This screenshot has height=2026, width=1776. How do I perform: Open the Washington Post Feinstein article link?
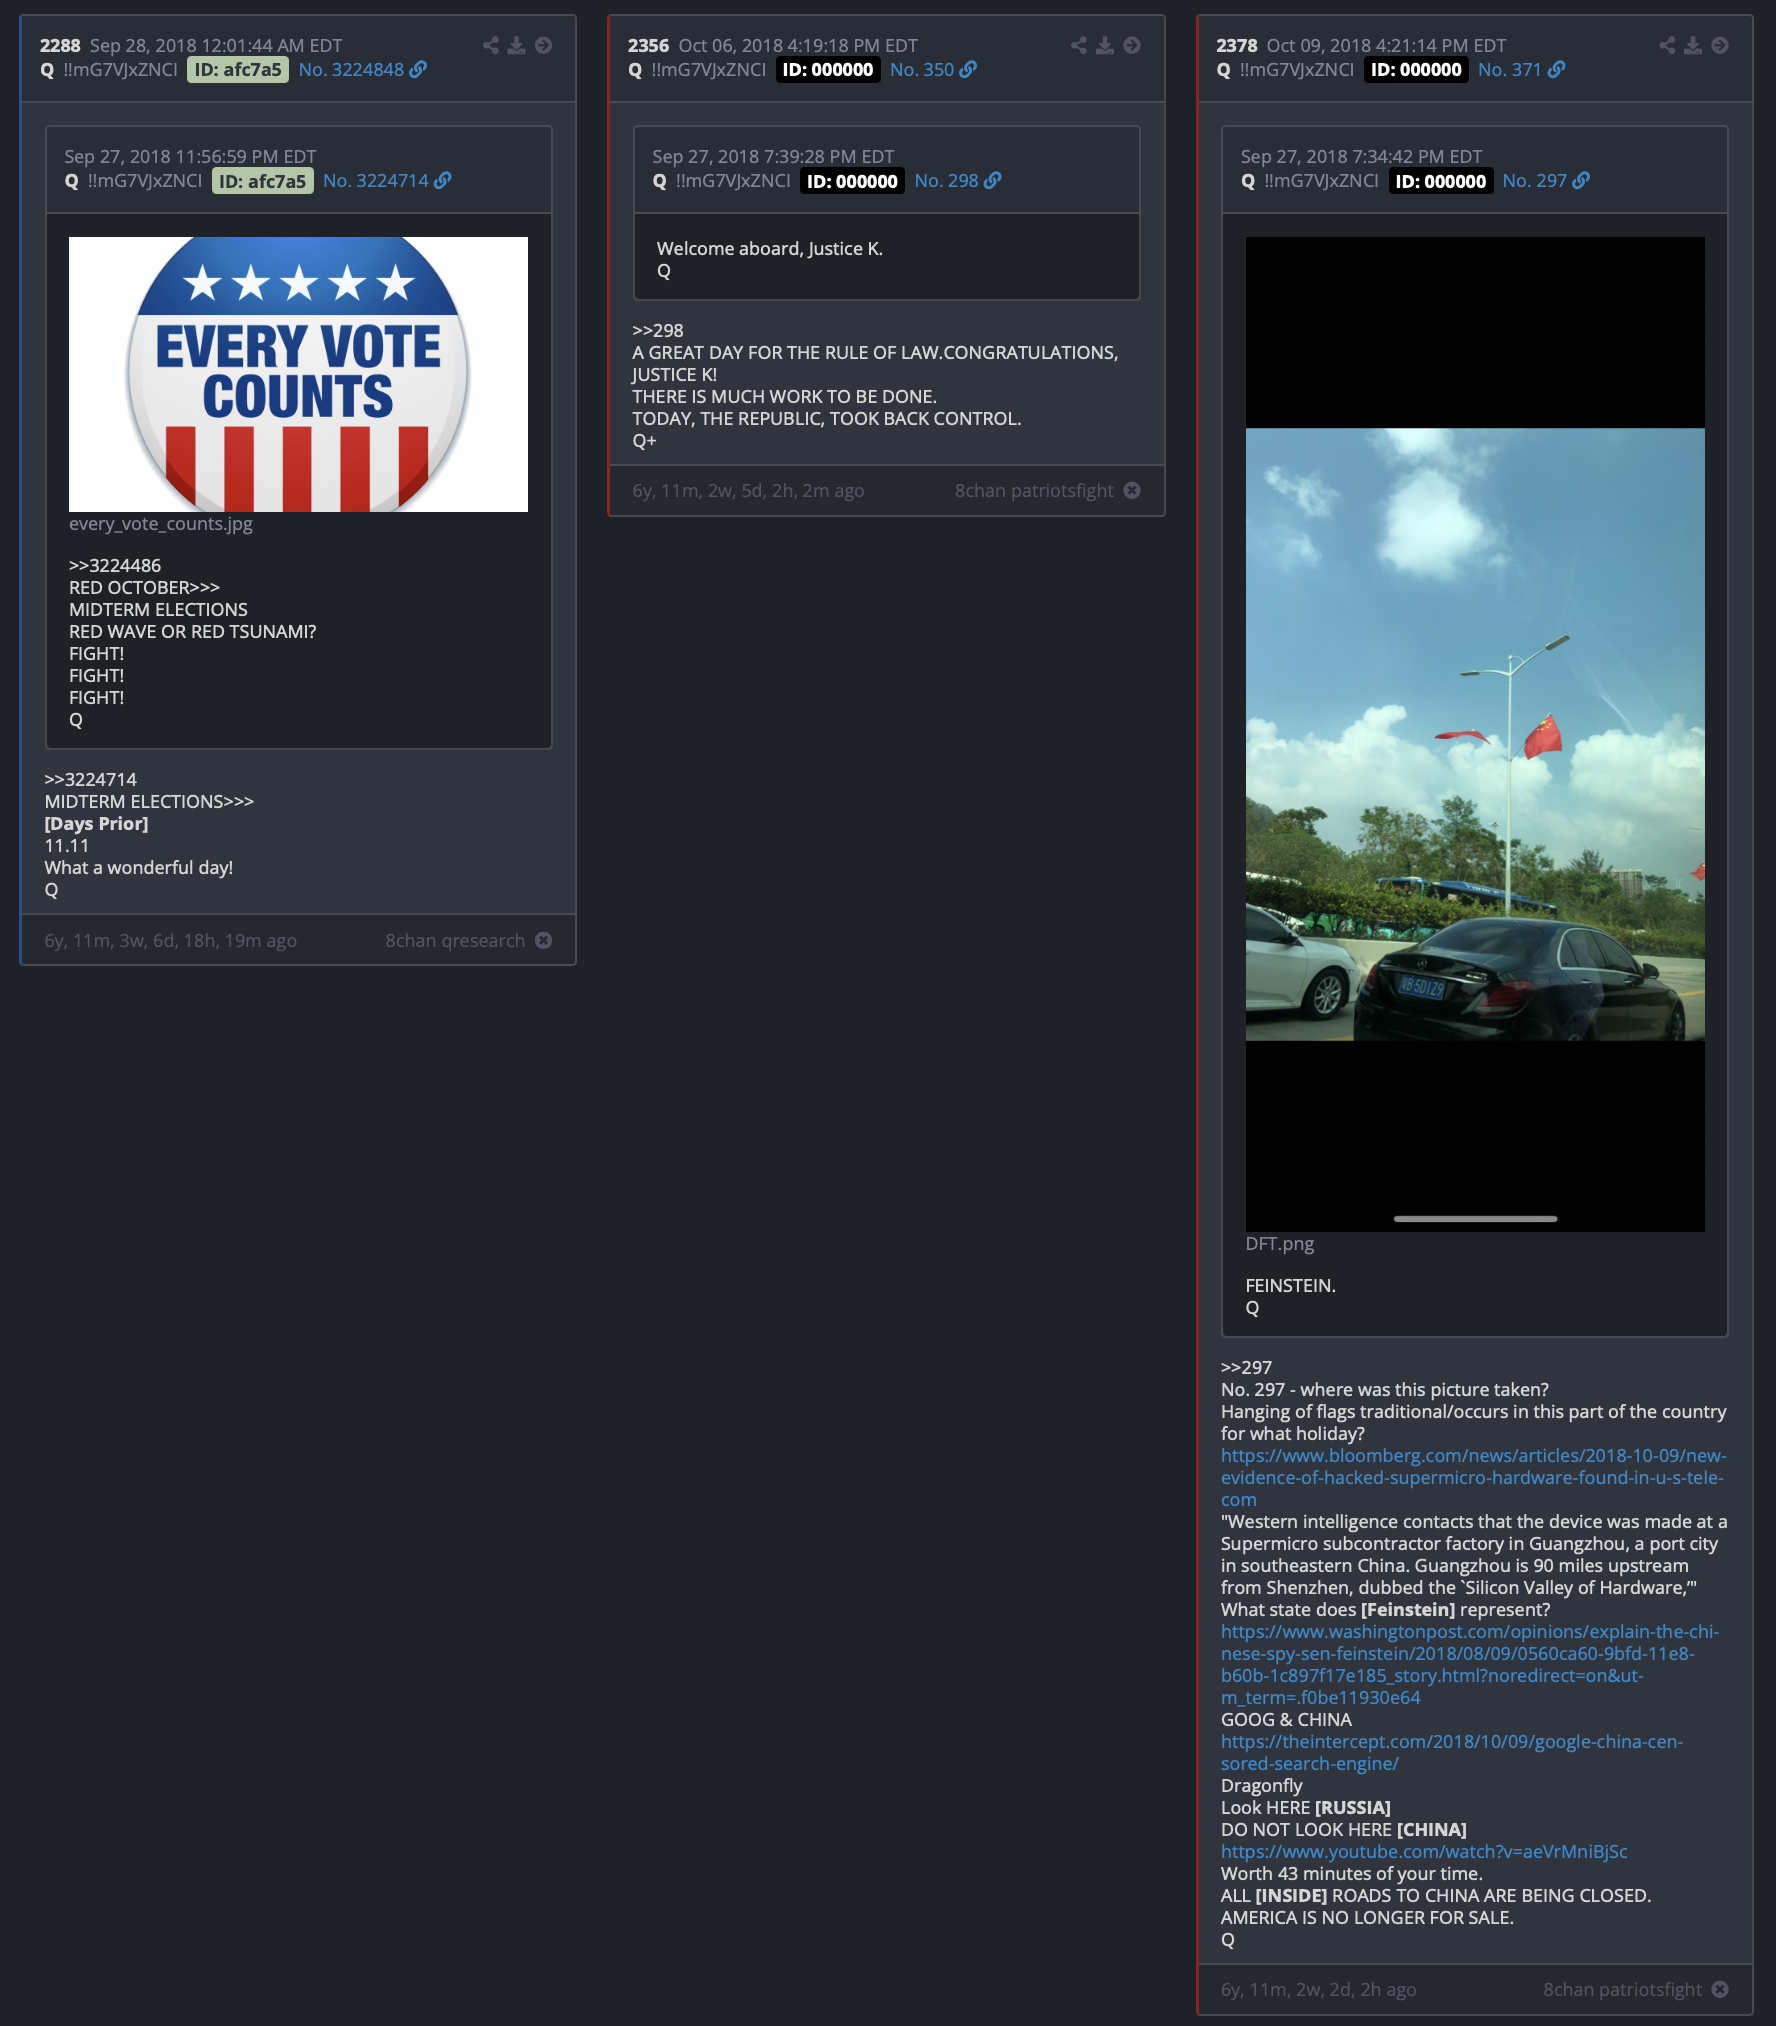1469,1664
